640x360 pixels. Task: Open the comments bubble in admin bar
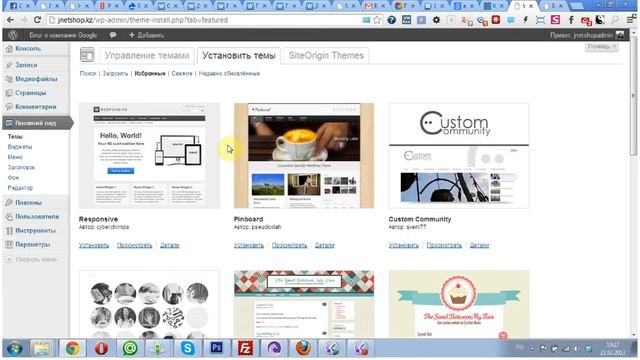113,35
